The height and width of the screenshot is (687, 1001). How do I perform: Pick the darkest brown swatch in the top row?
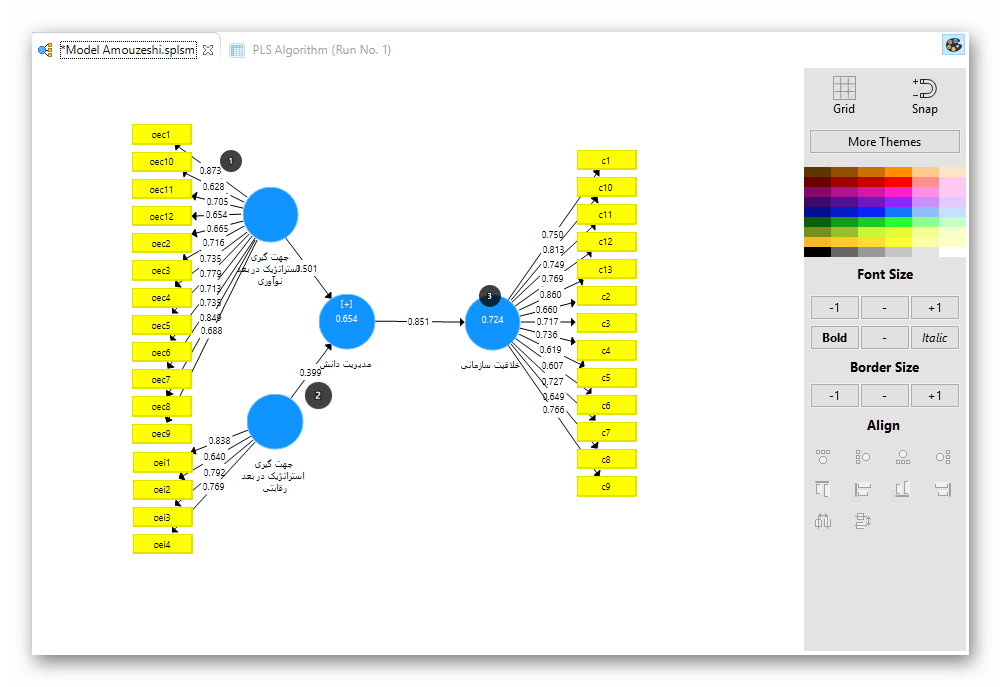tap(817, 172)
